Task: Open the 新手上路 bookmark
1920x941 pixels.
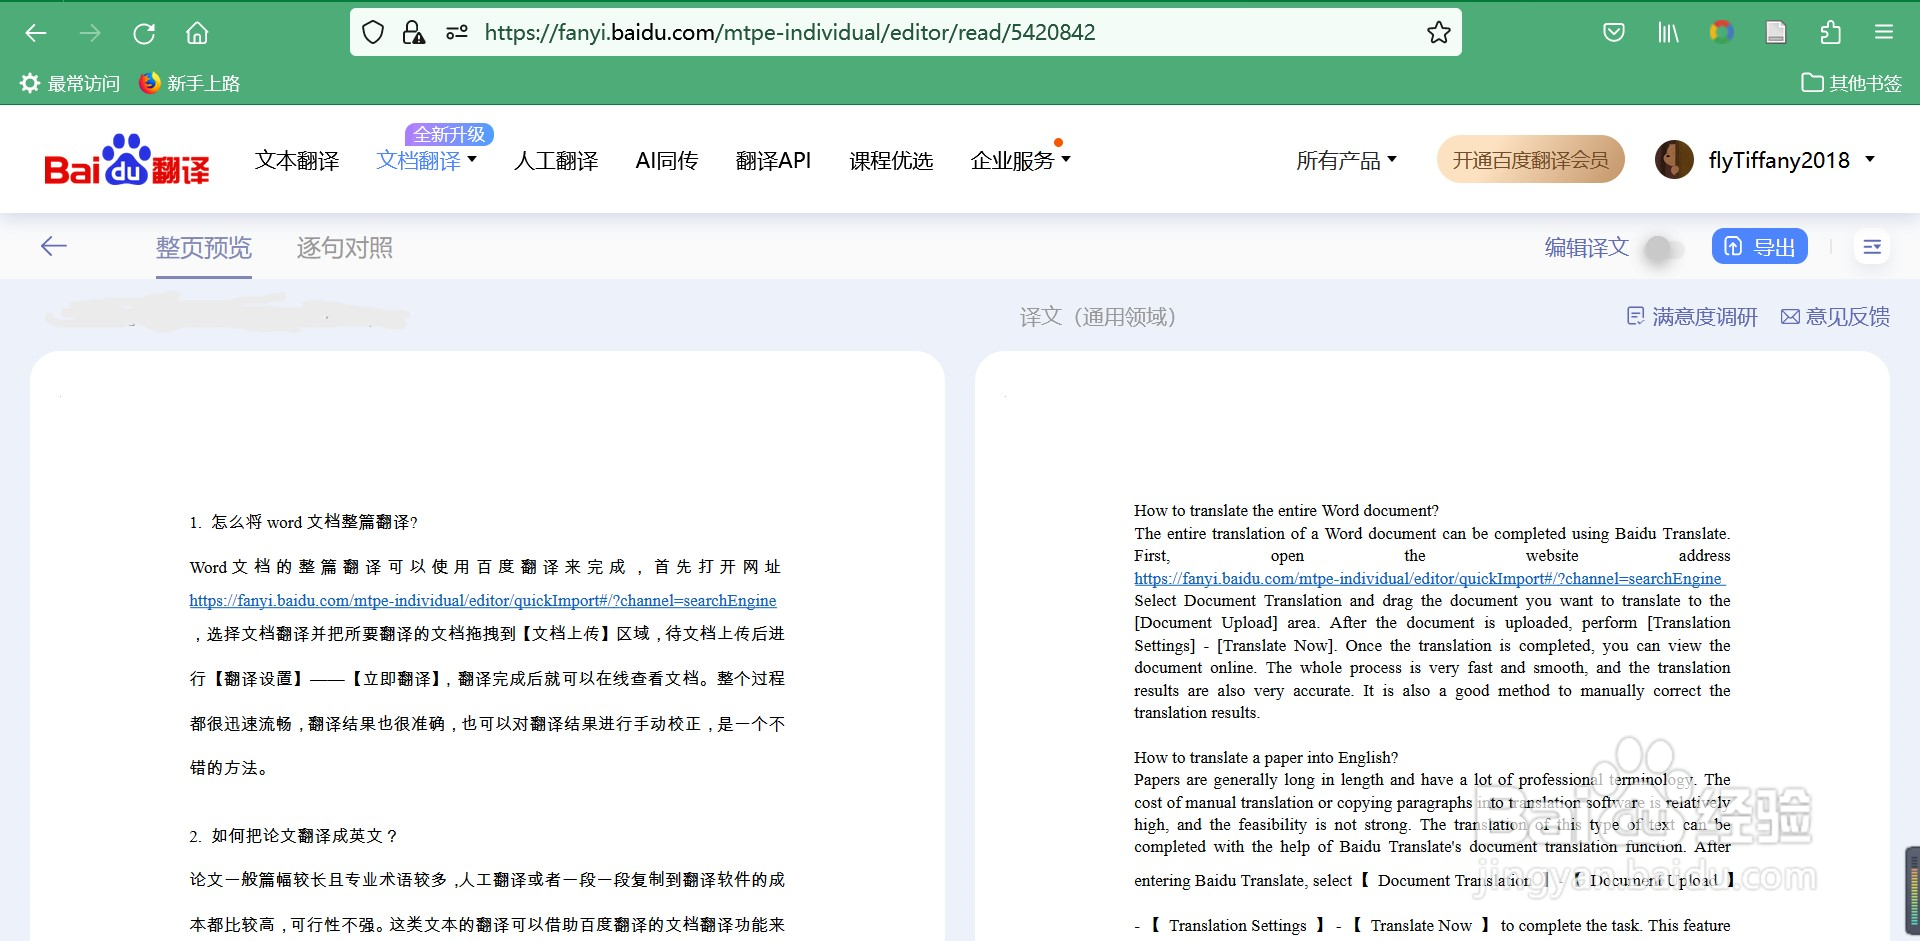Action: coord(189,83)
